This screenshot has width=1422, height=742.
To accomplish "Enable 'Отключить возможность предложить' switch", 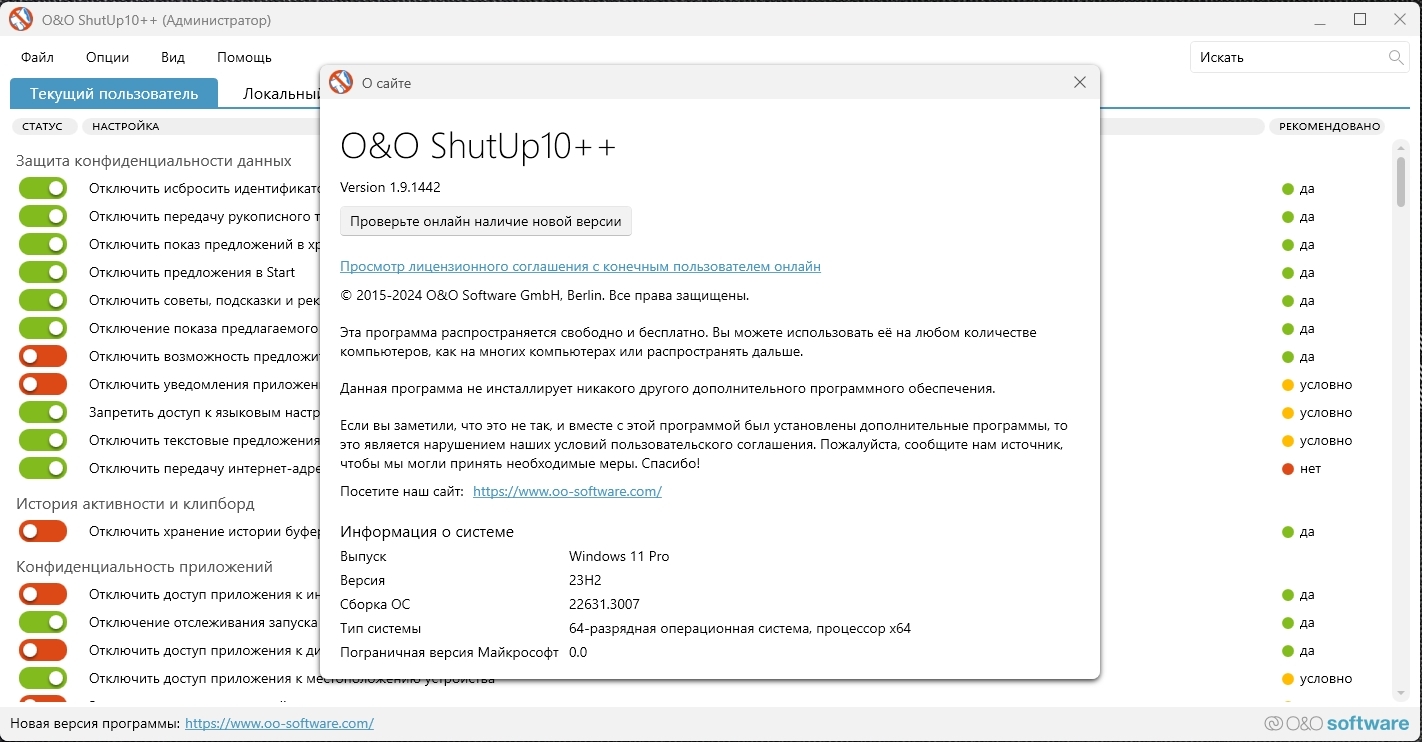I will click(x=43, y=356).
